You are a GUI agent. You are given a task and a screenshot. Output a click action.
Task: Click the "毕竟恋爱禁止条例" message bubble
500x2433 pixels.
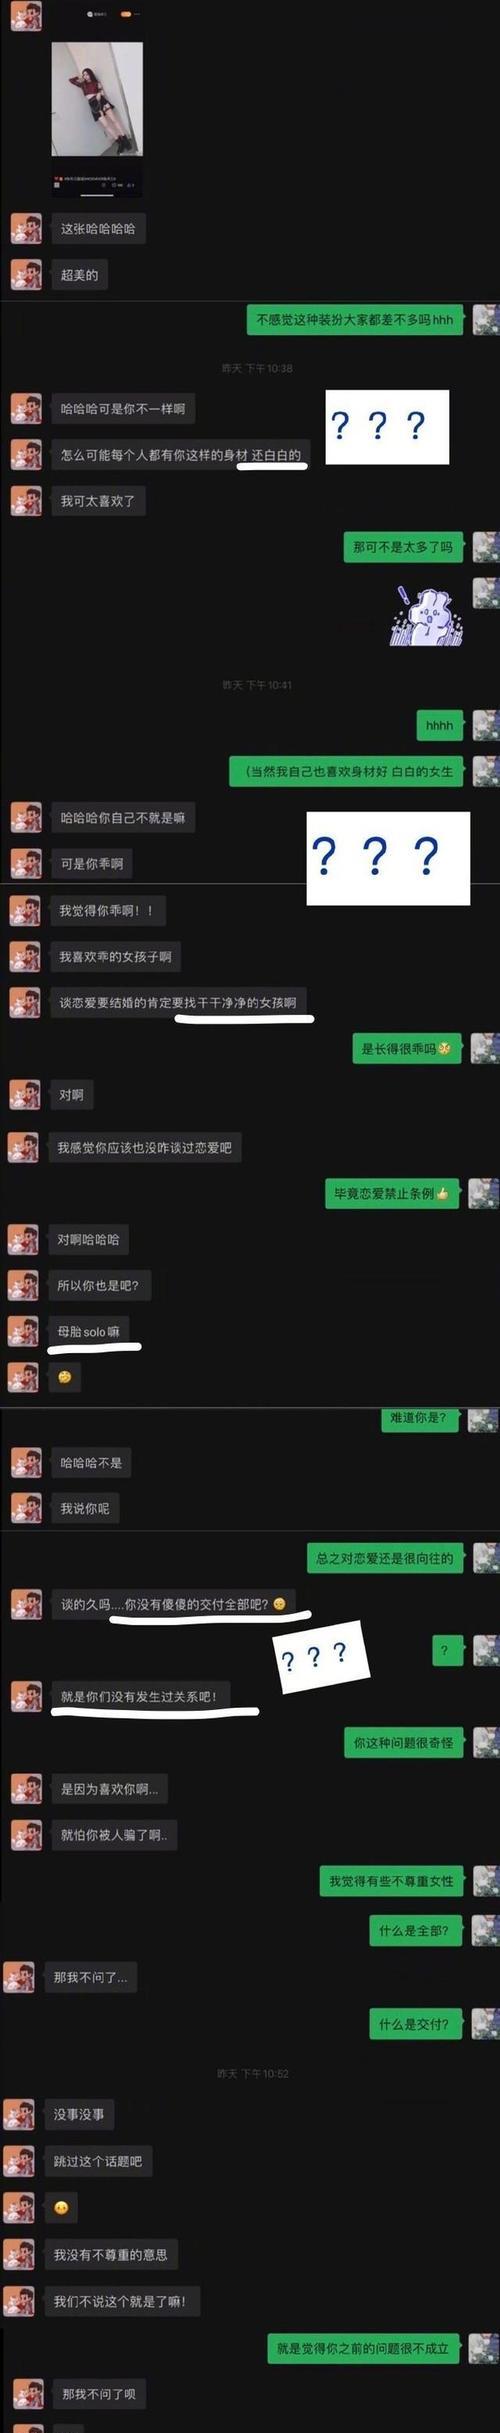393,1193
